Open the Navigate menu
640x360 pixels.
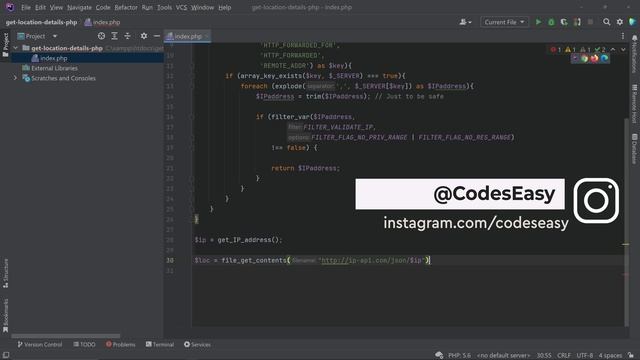click(79, 7)
